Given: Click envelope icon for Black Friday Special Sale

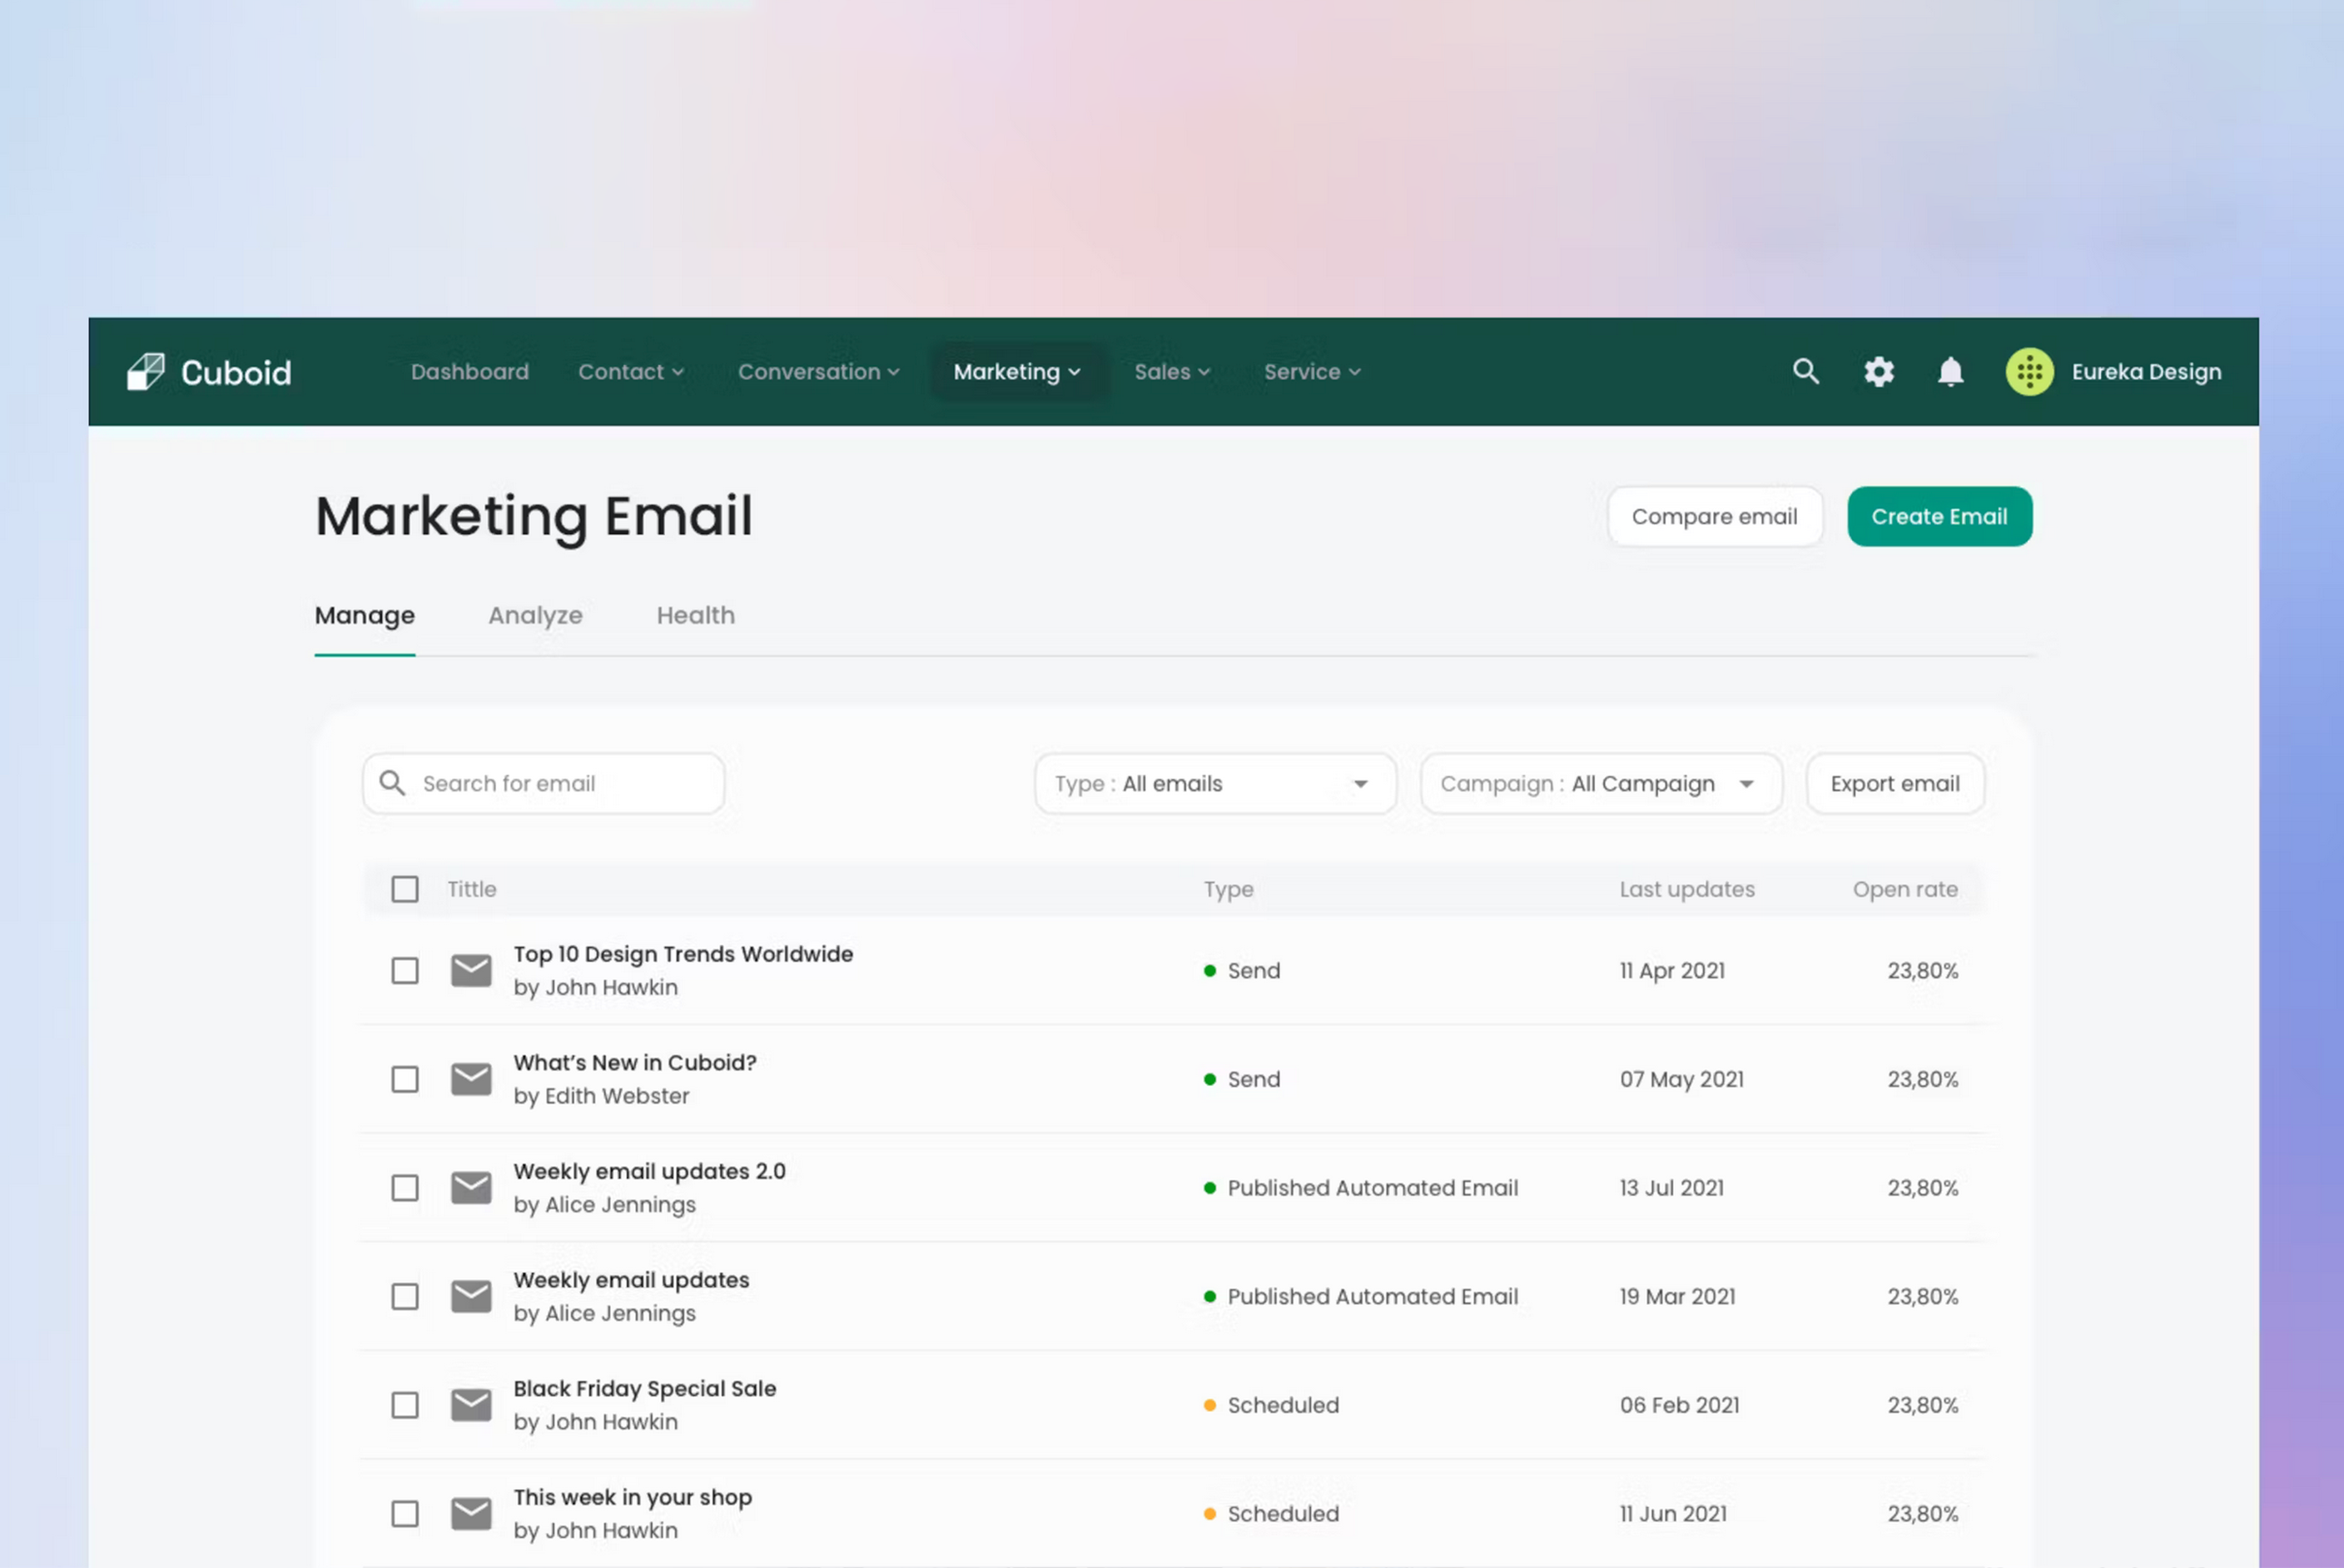Looking at the screenshot, I should (x=471, y=1405).
